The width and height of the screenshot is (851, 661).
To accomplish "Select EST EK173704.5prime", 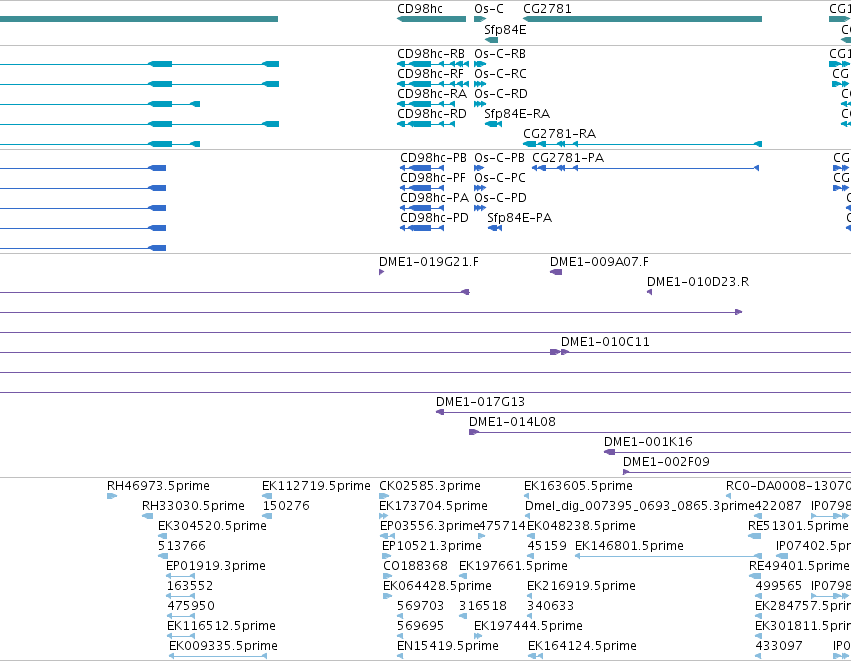I will (433, 506).
